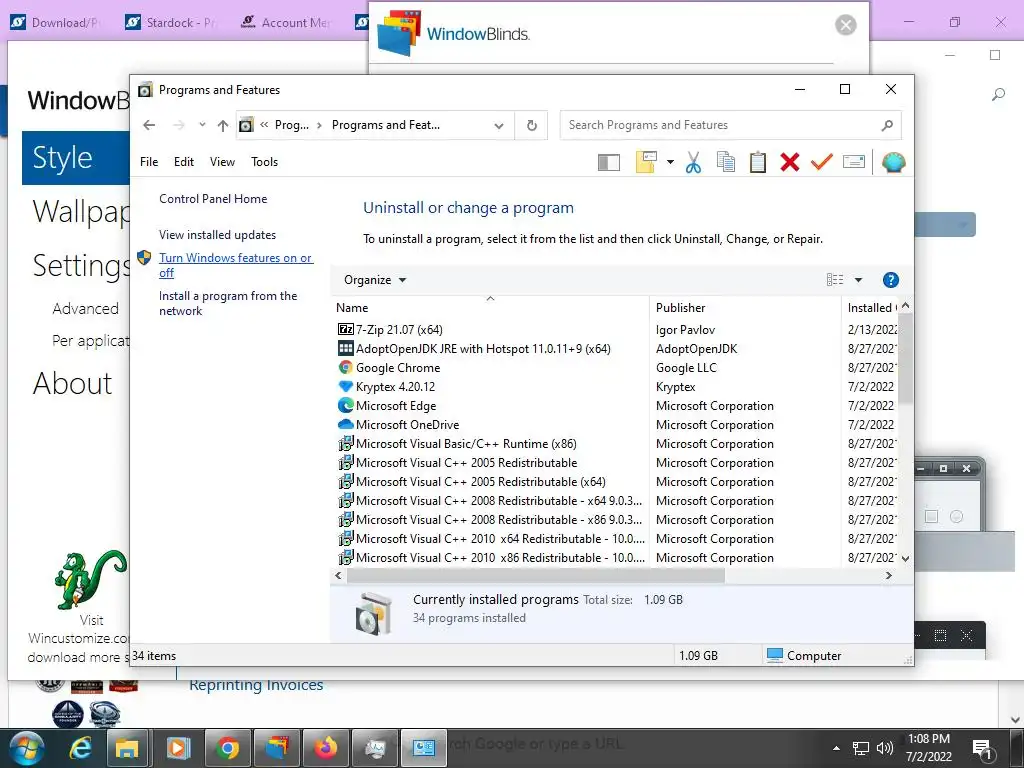Open the view options dropdown arrow

(858, 280)
